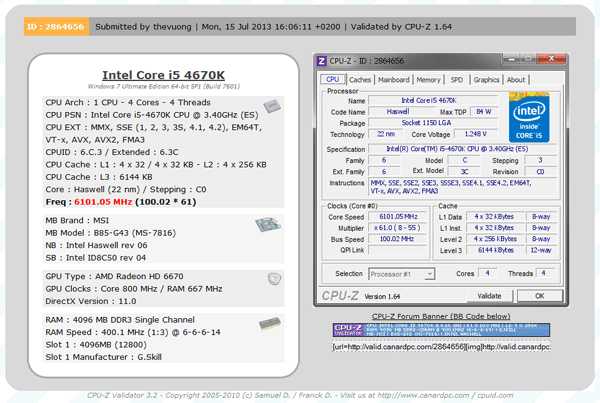Image resolution: width=600 pixels, height=403 pixels.
Task: Click the processor Name field value
Action: click(x=433, y=101)
